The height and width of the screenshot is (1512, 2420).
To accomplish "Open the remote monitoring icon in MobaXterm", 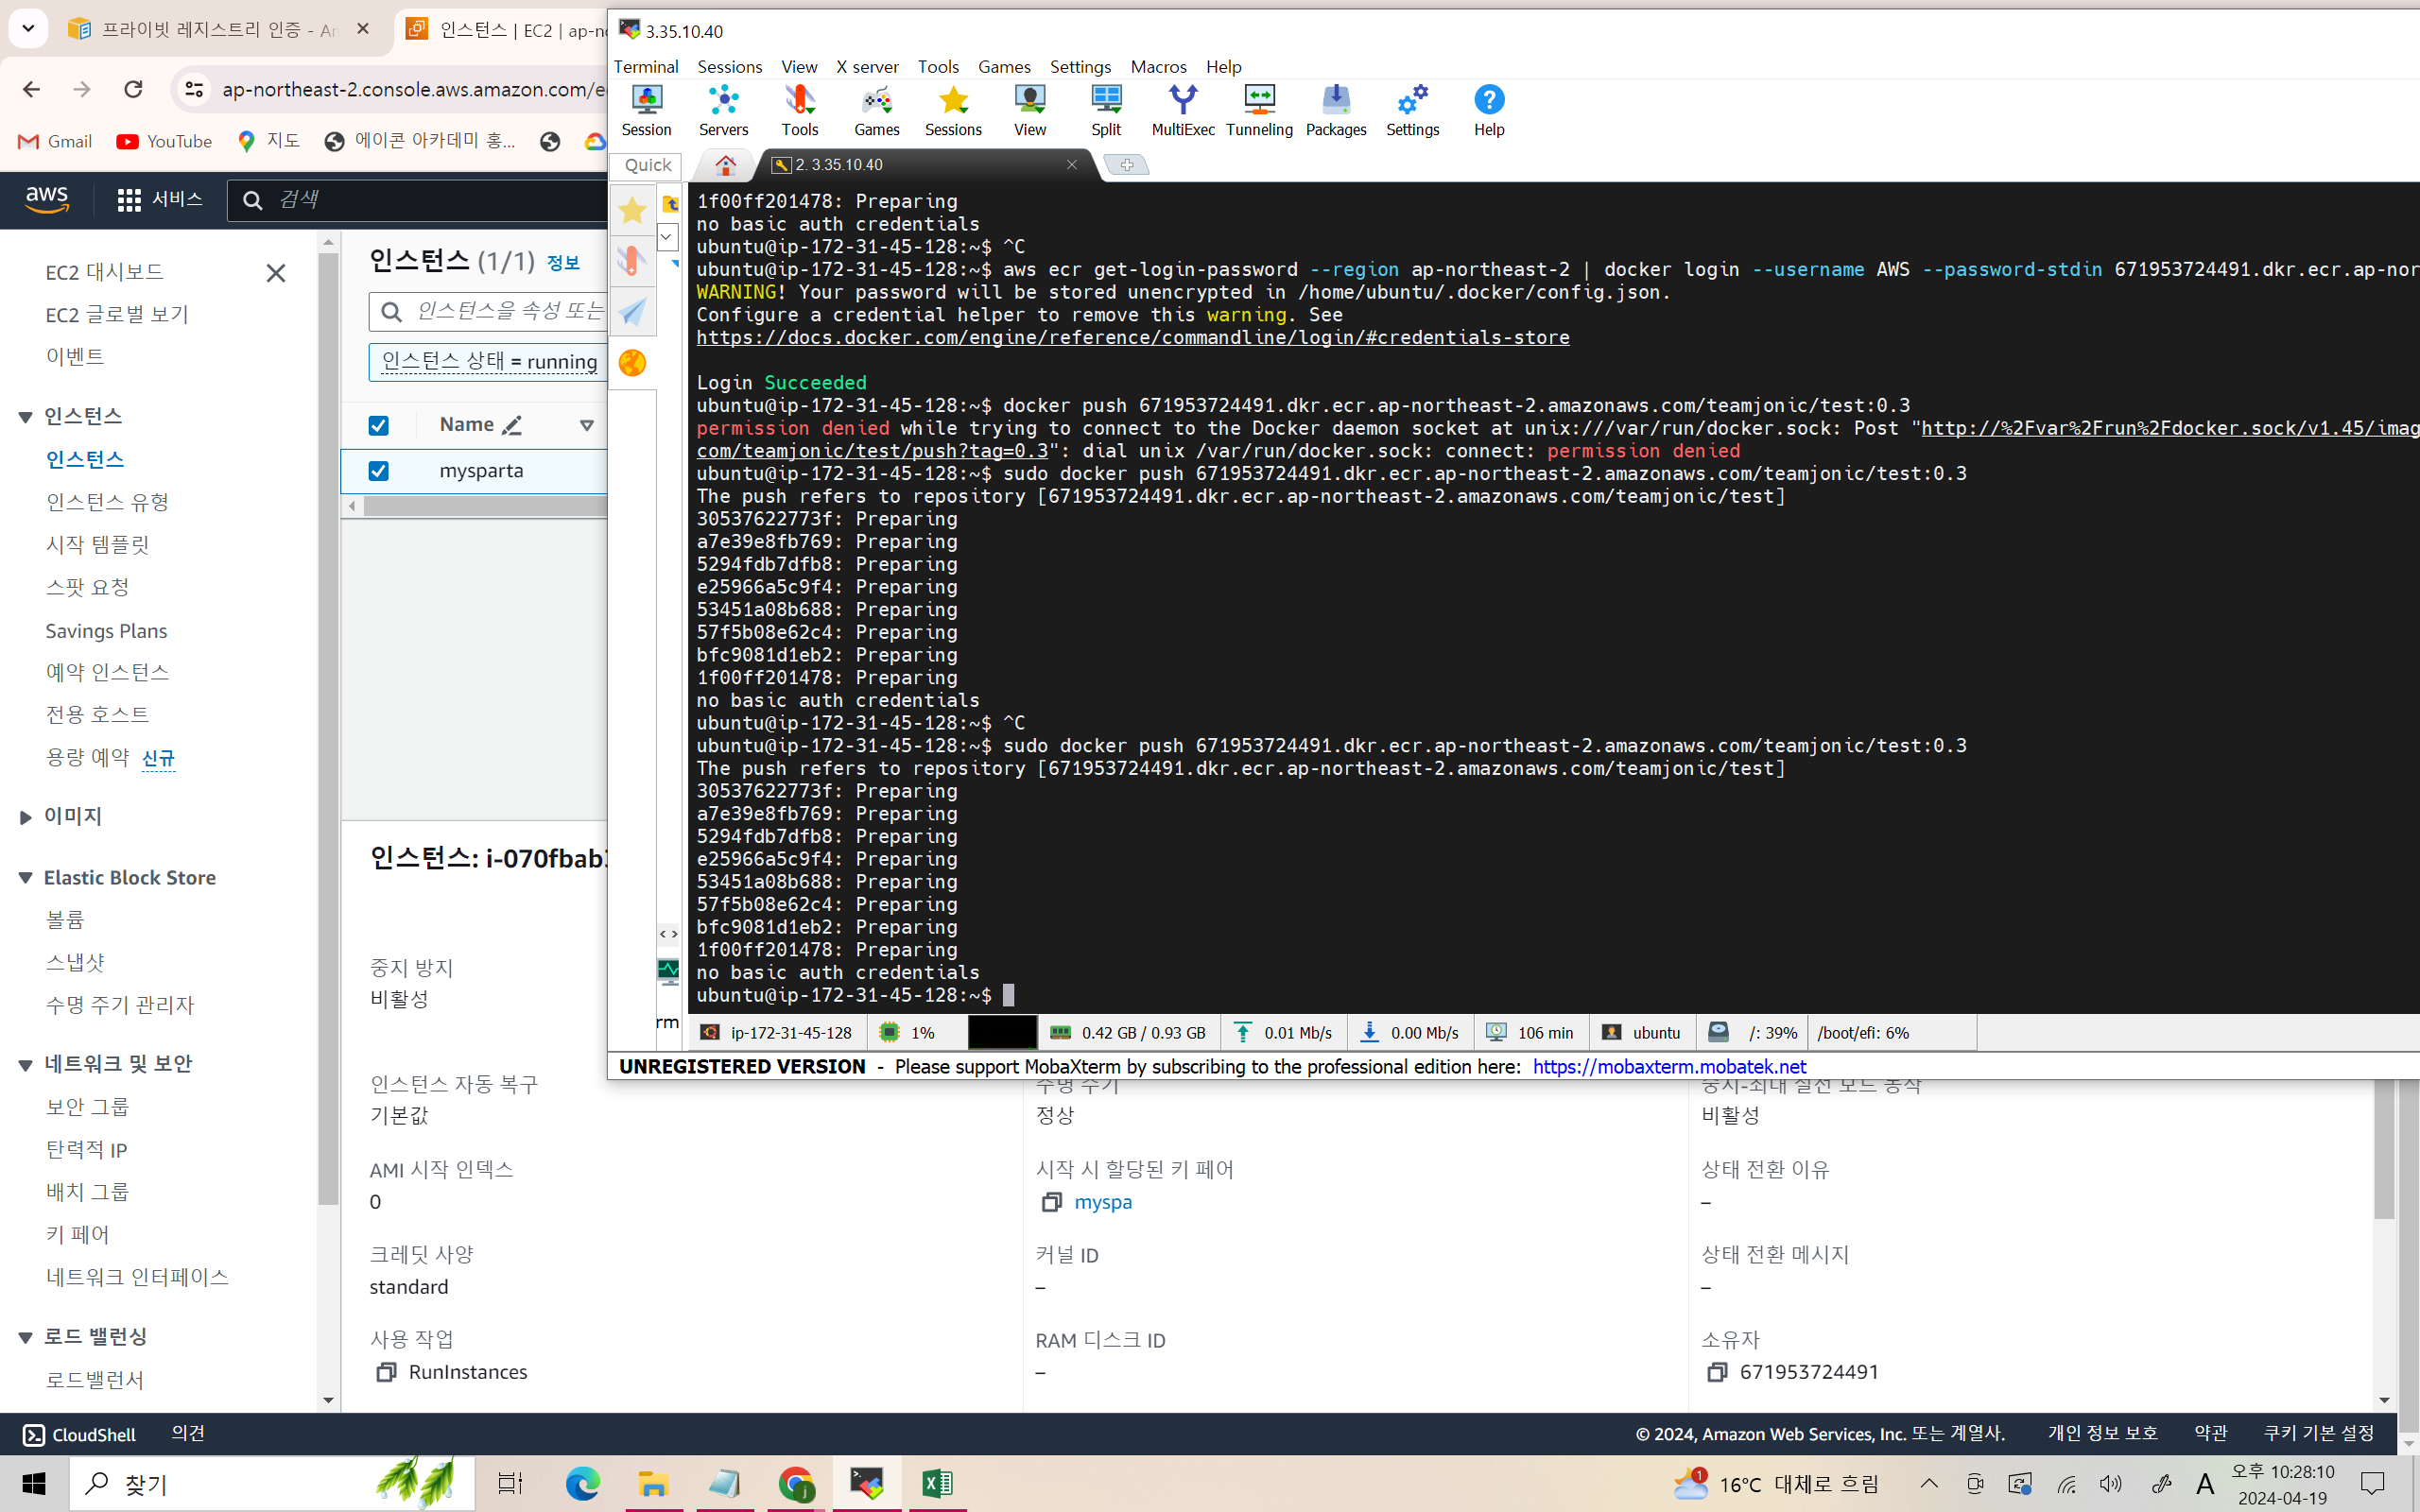I will coord(668,971).
